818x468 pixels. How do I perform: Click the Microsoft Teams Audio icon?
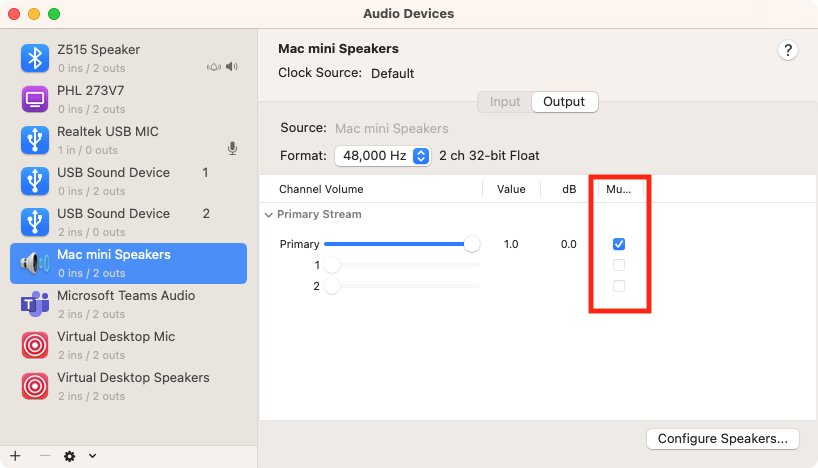[35, 304]
